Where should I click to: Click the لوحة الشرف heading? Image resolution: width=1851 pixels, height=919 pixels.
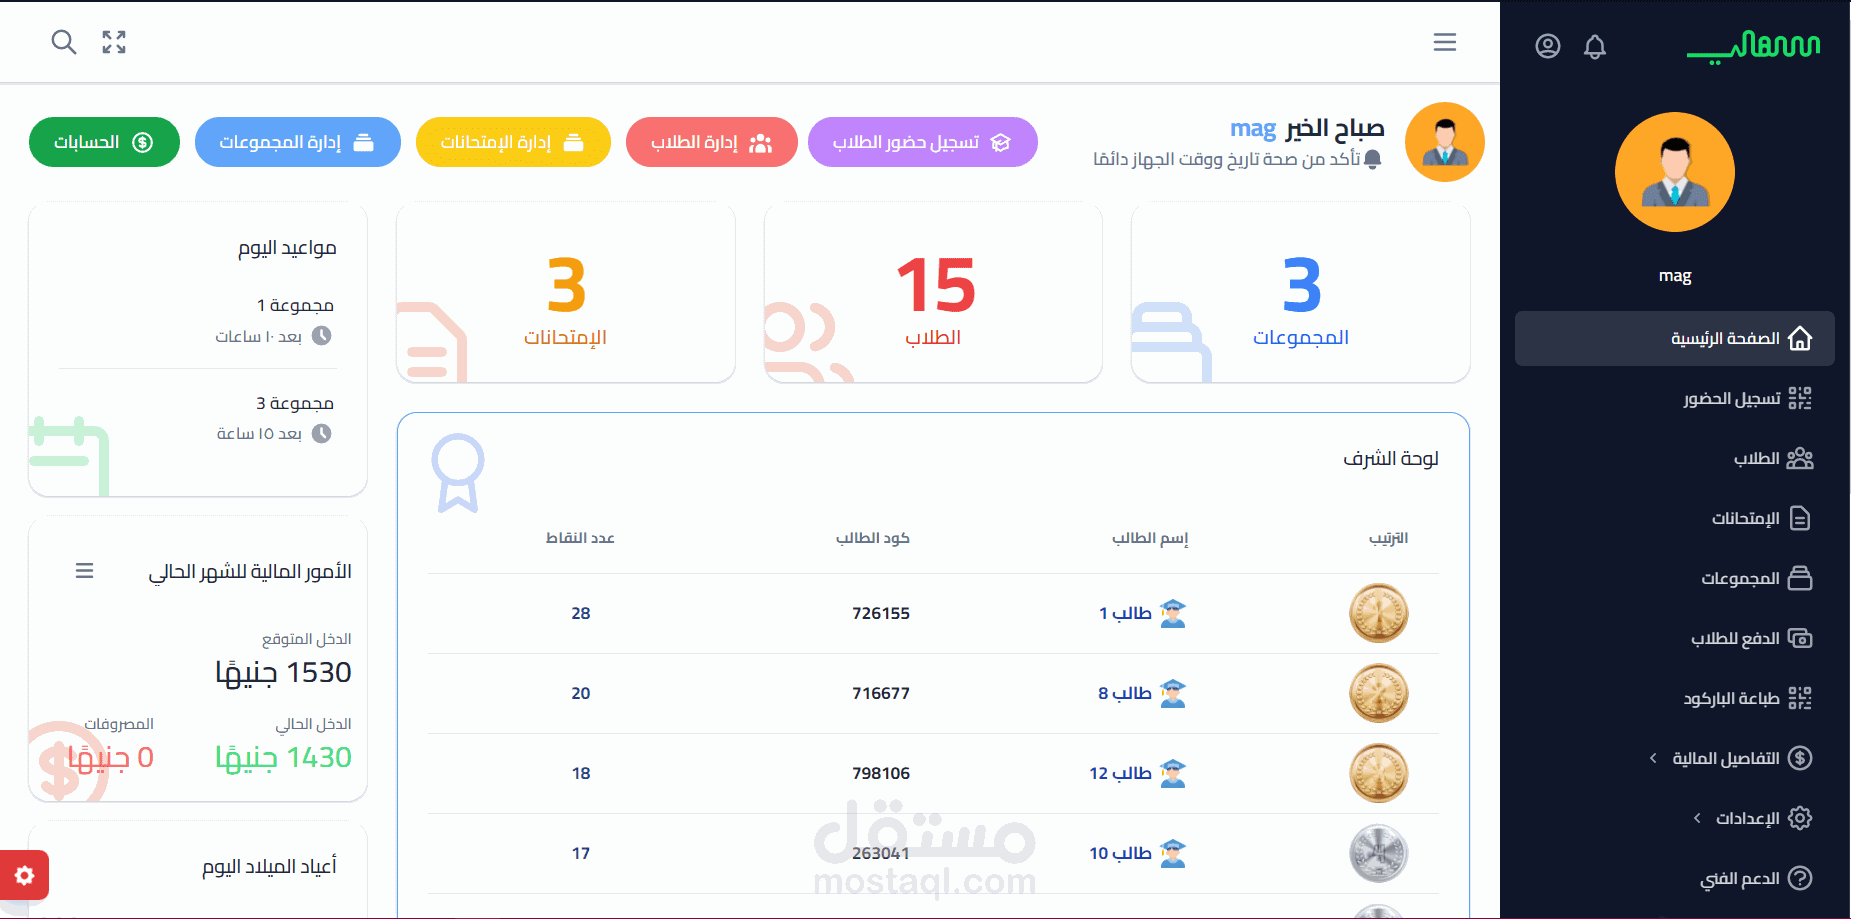[1391, 458]
